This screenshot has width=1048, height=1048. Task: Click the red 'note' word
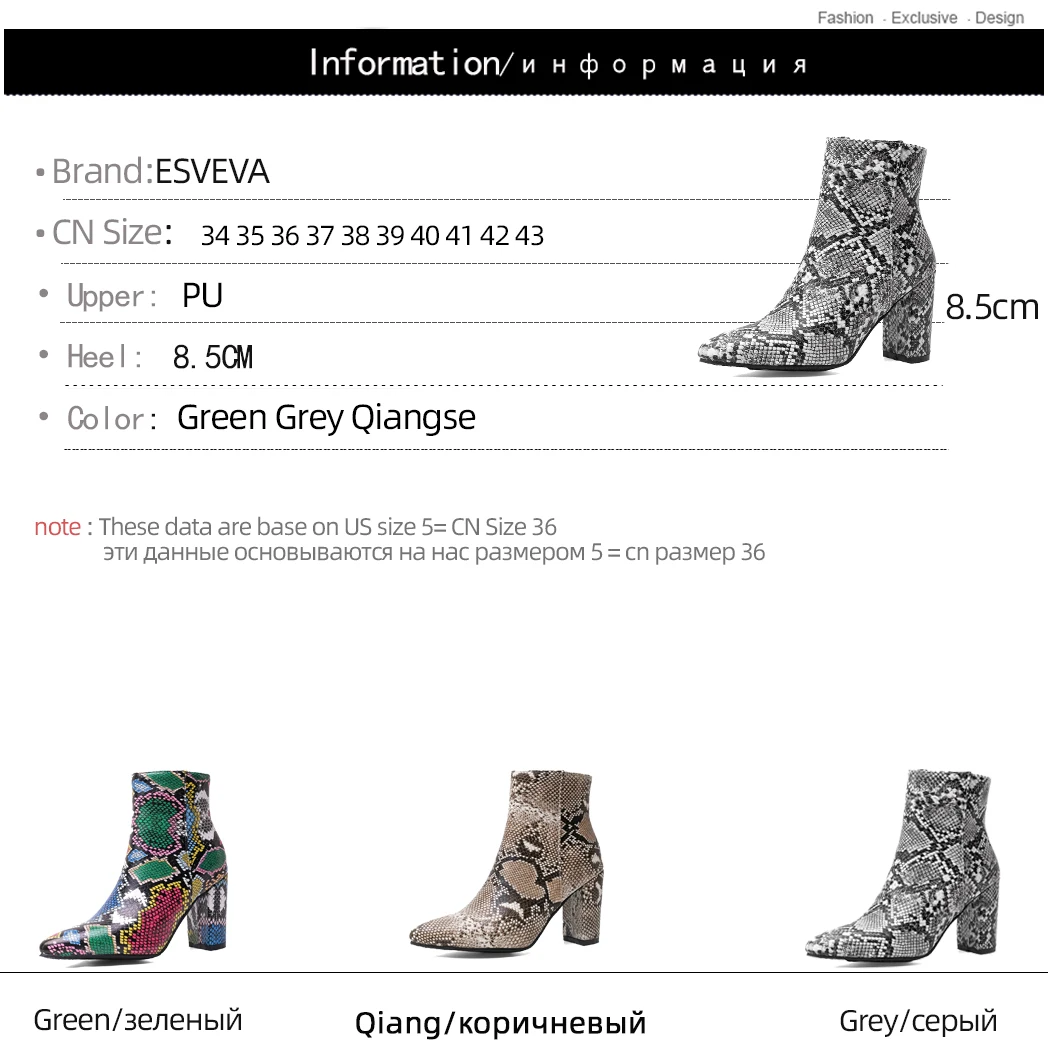57,527
